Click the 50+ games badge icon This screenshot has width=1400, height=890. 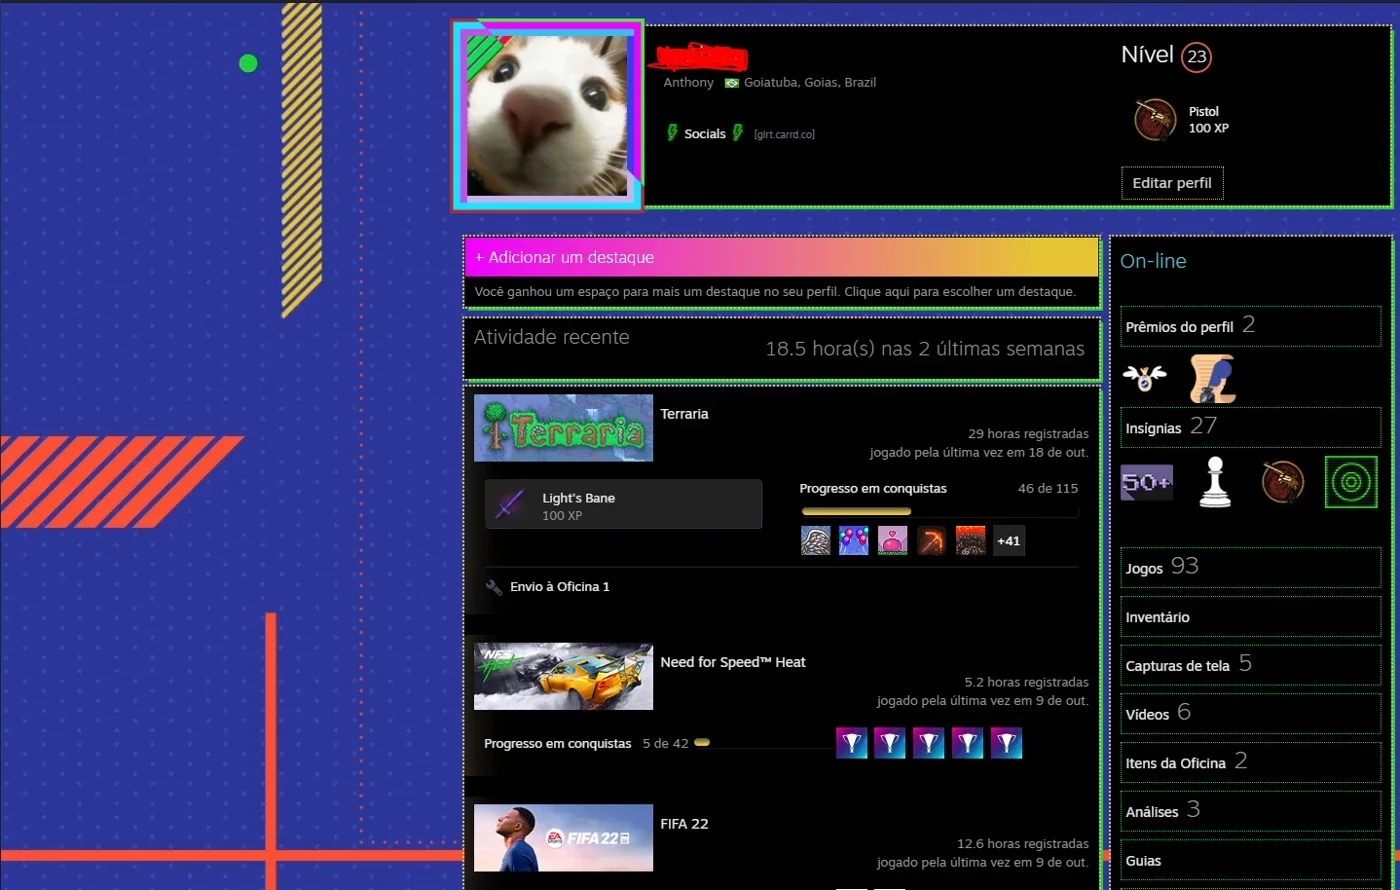(x=1146, y=482)
